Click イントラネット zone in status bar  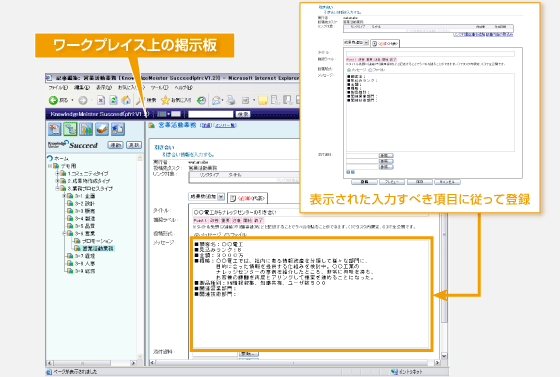pos(407,372)
